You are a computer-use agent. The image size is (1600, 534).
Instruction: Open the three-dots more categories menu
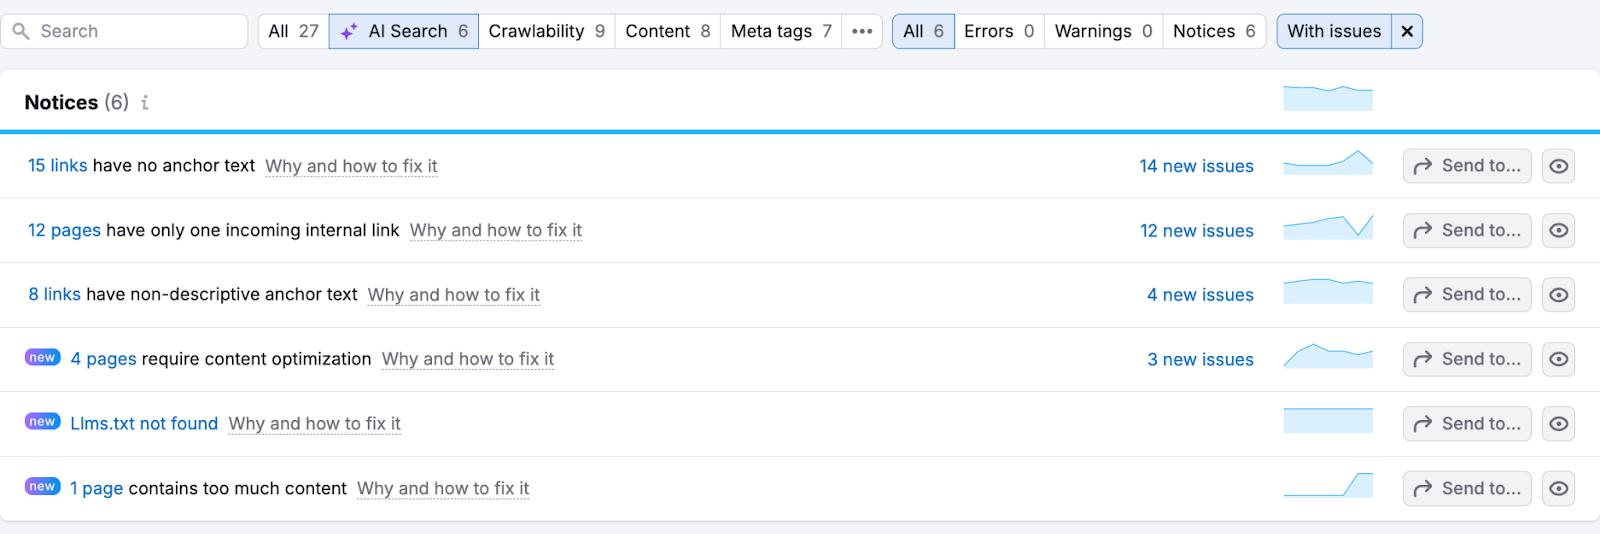tap(862, 31)
